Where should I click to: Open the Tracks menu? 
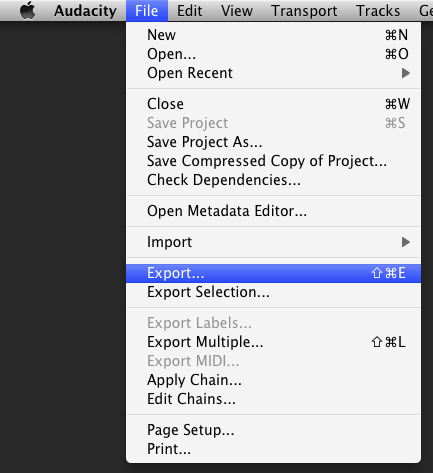[378, 11]
